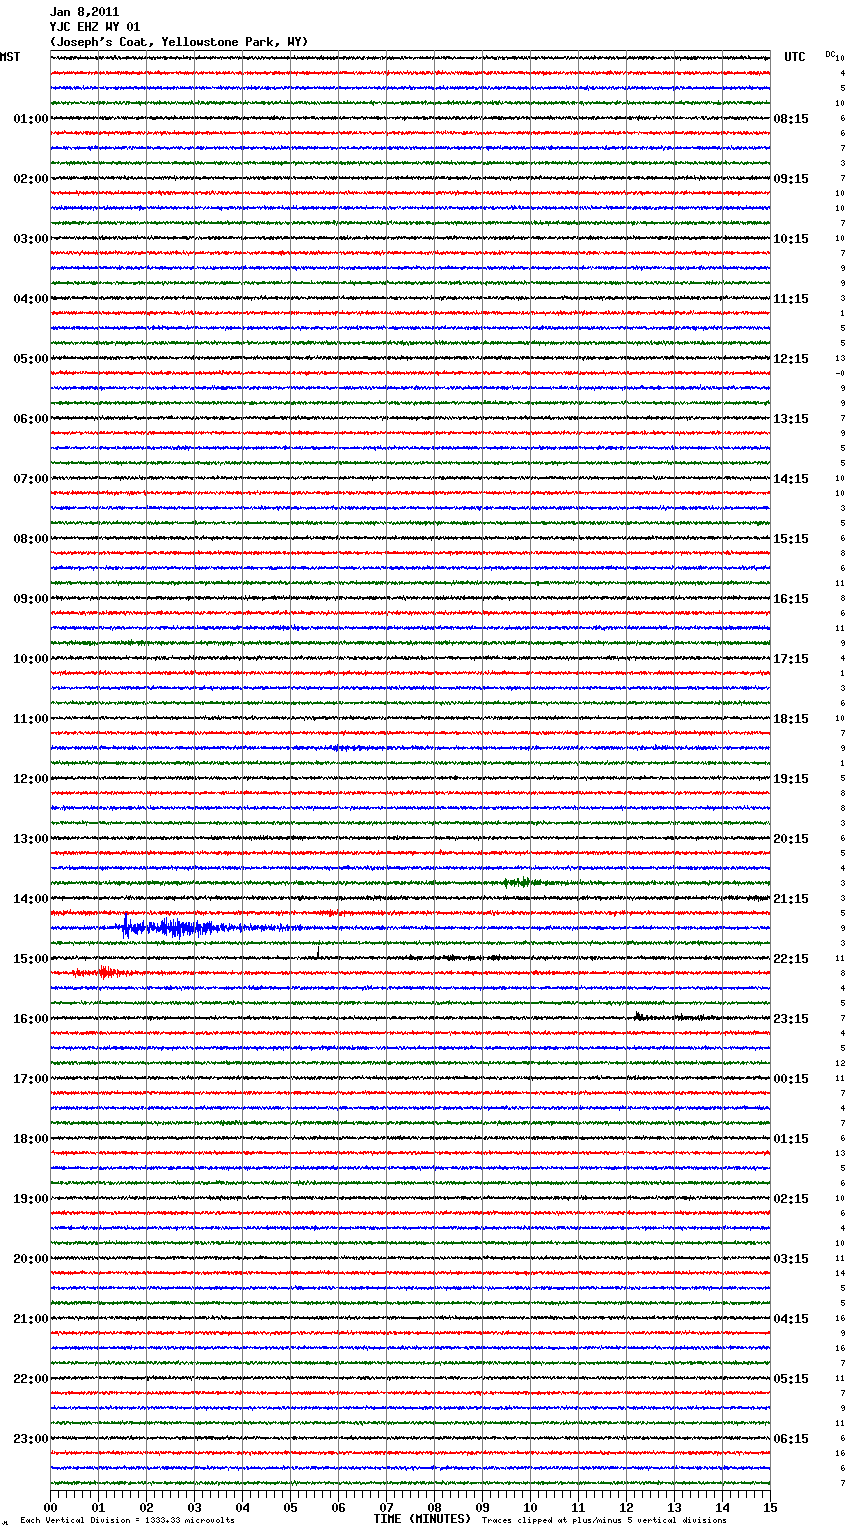Click the 21:15 UTC time label
Screen dimensions: 850x1534
click(x=791, y=899)
